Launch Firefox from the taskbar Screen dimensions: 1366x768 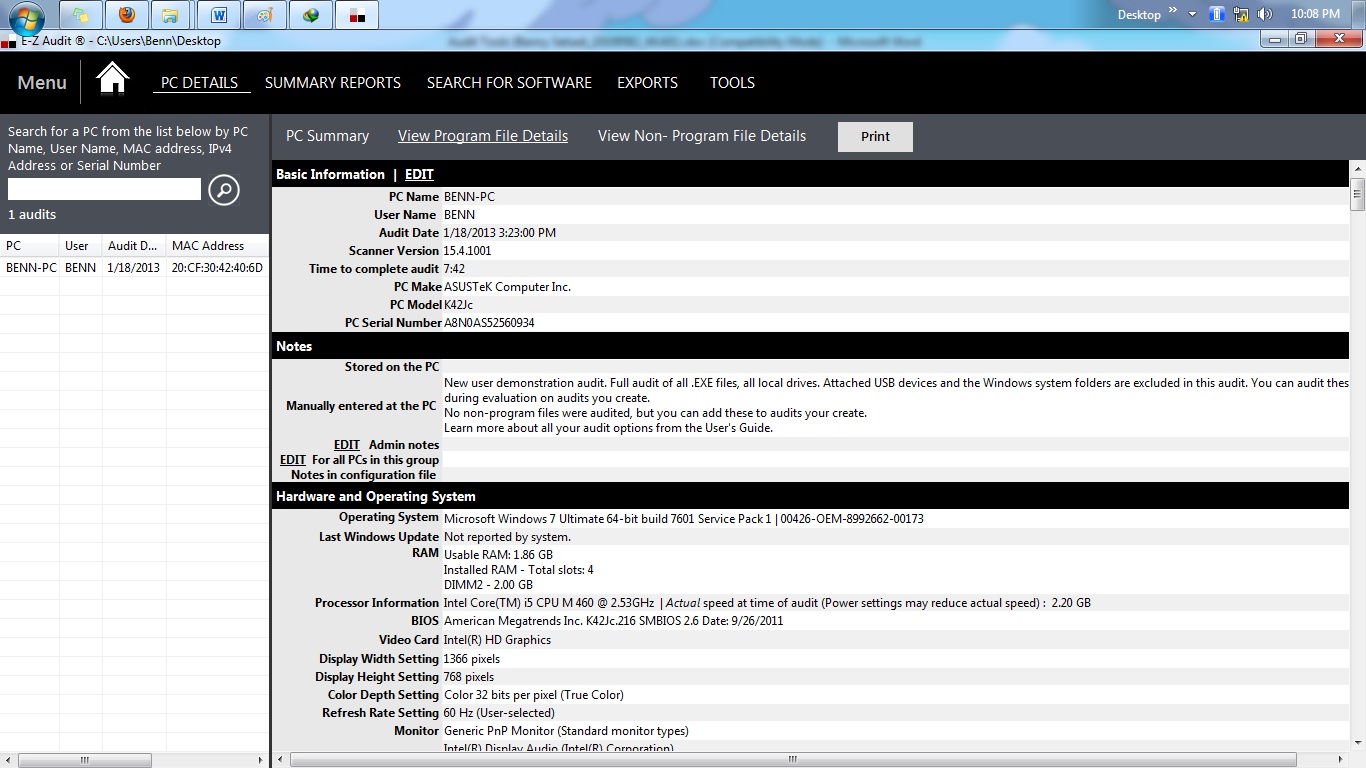126,14
